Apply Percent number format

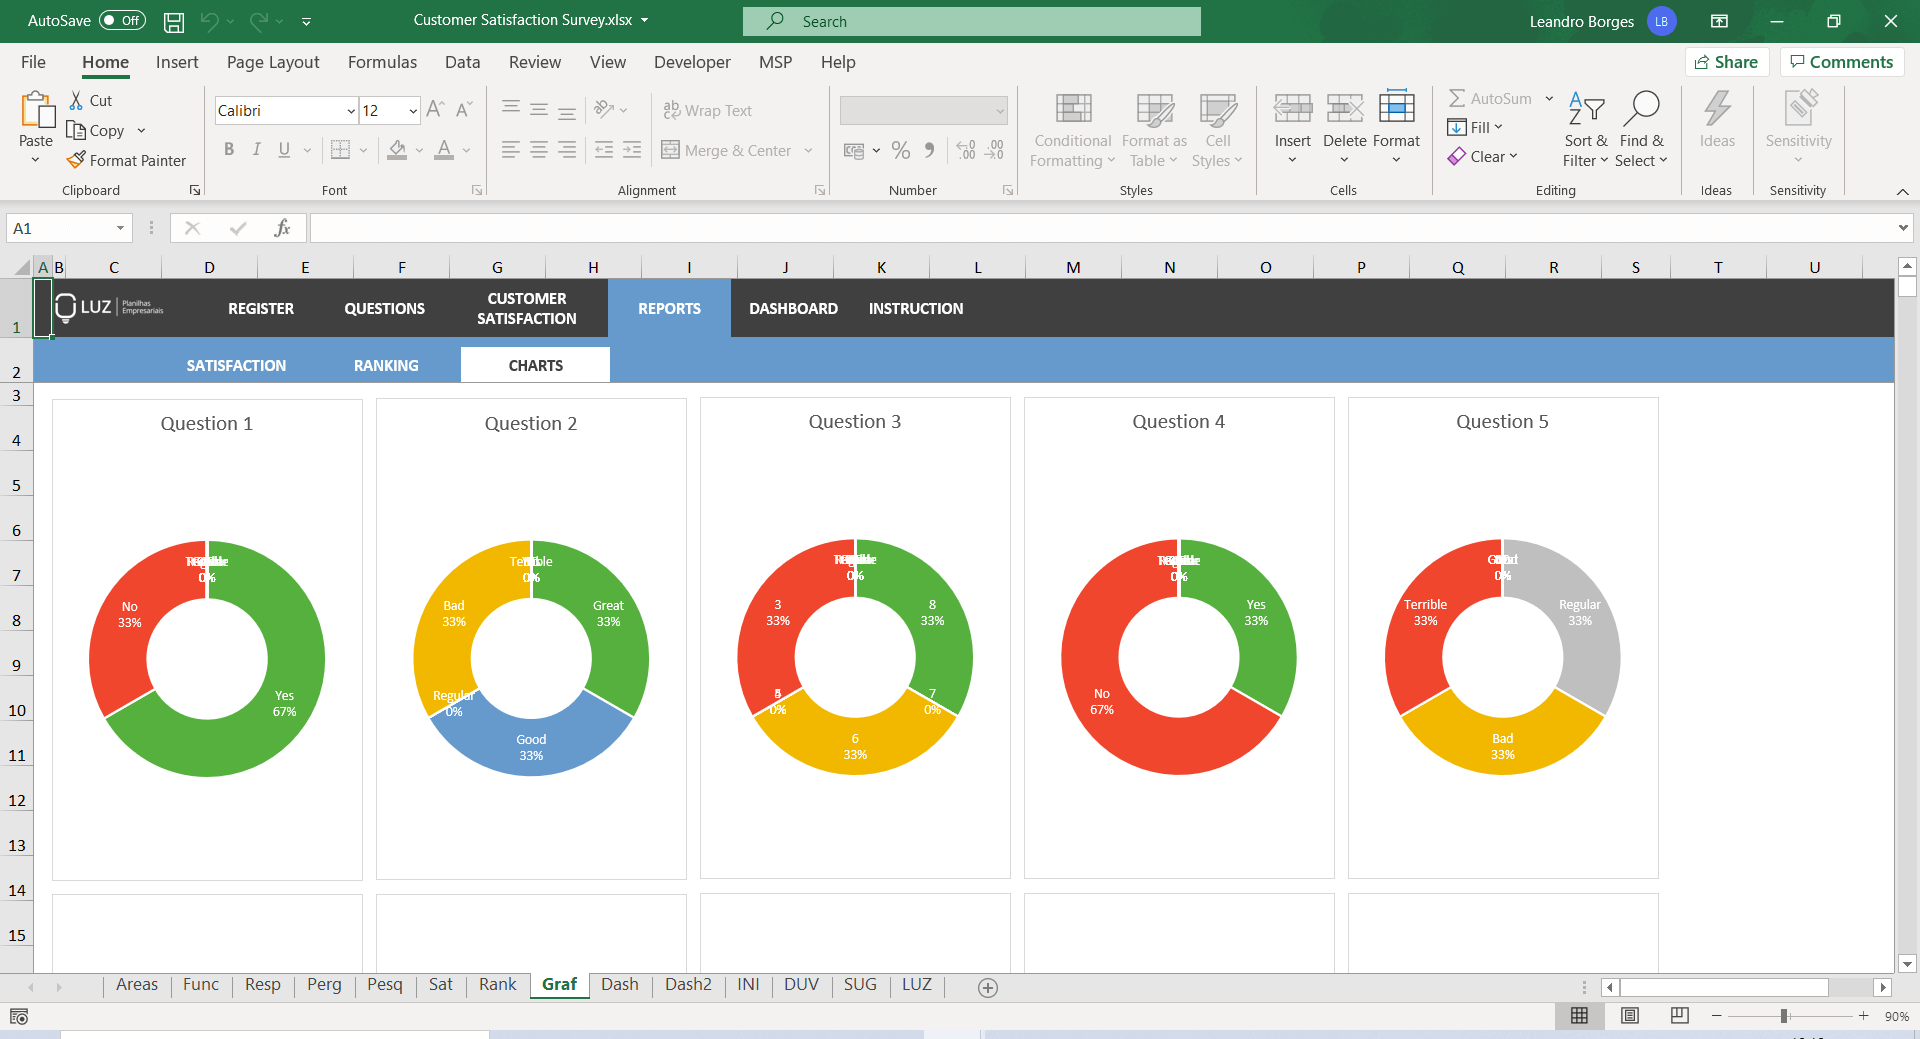pos(901,150)
